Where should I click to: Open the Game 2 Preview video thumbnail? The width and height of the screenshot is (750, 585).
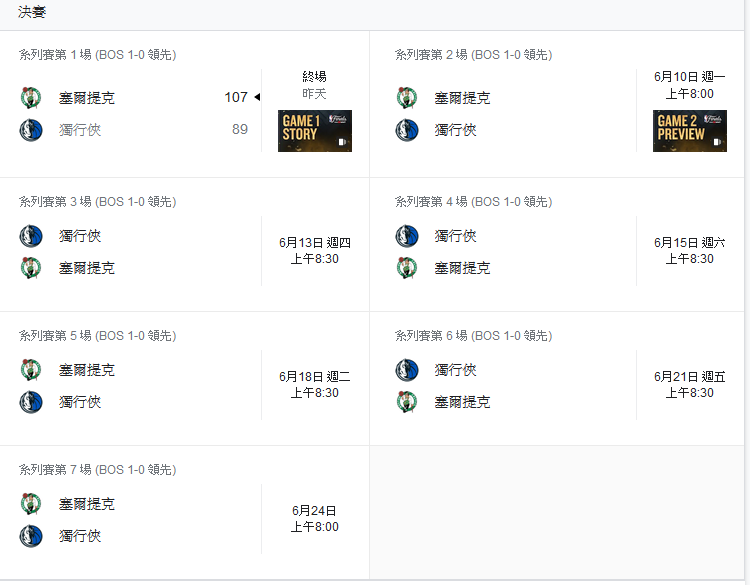(690, 131)
